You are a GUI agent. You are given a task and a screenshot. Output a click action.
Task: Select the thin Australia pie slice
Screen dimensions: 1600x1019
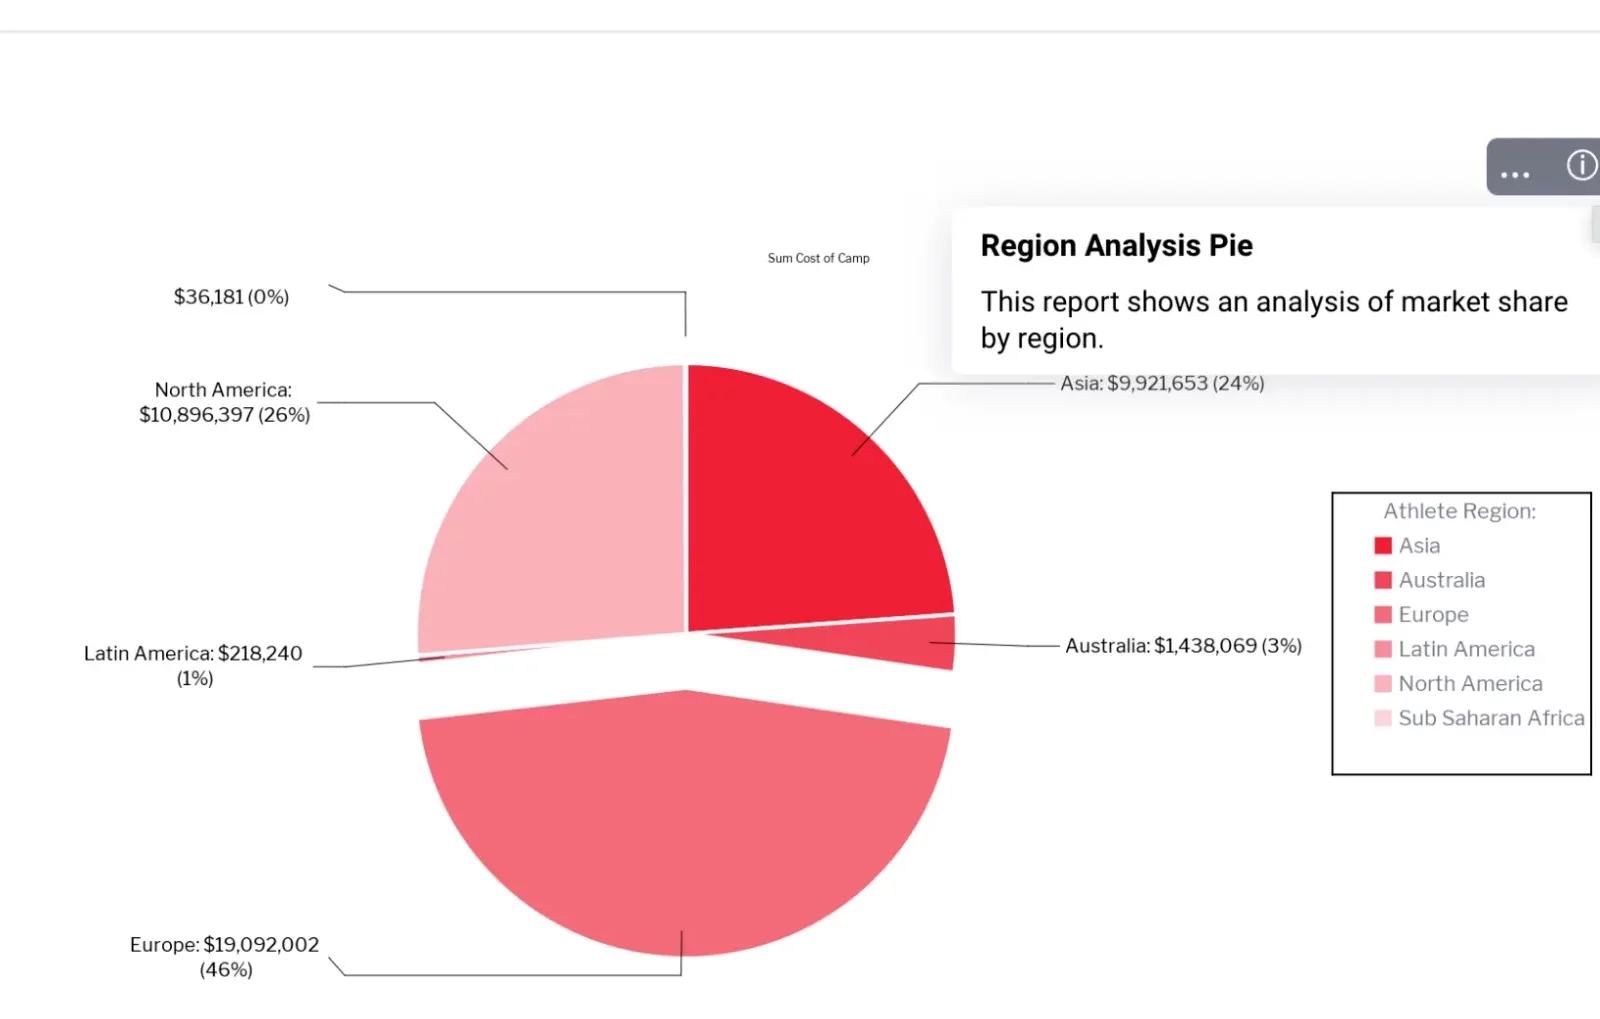(x=900, y=642)
